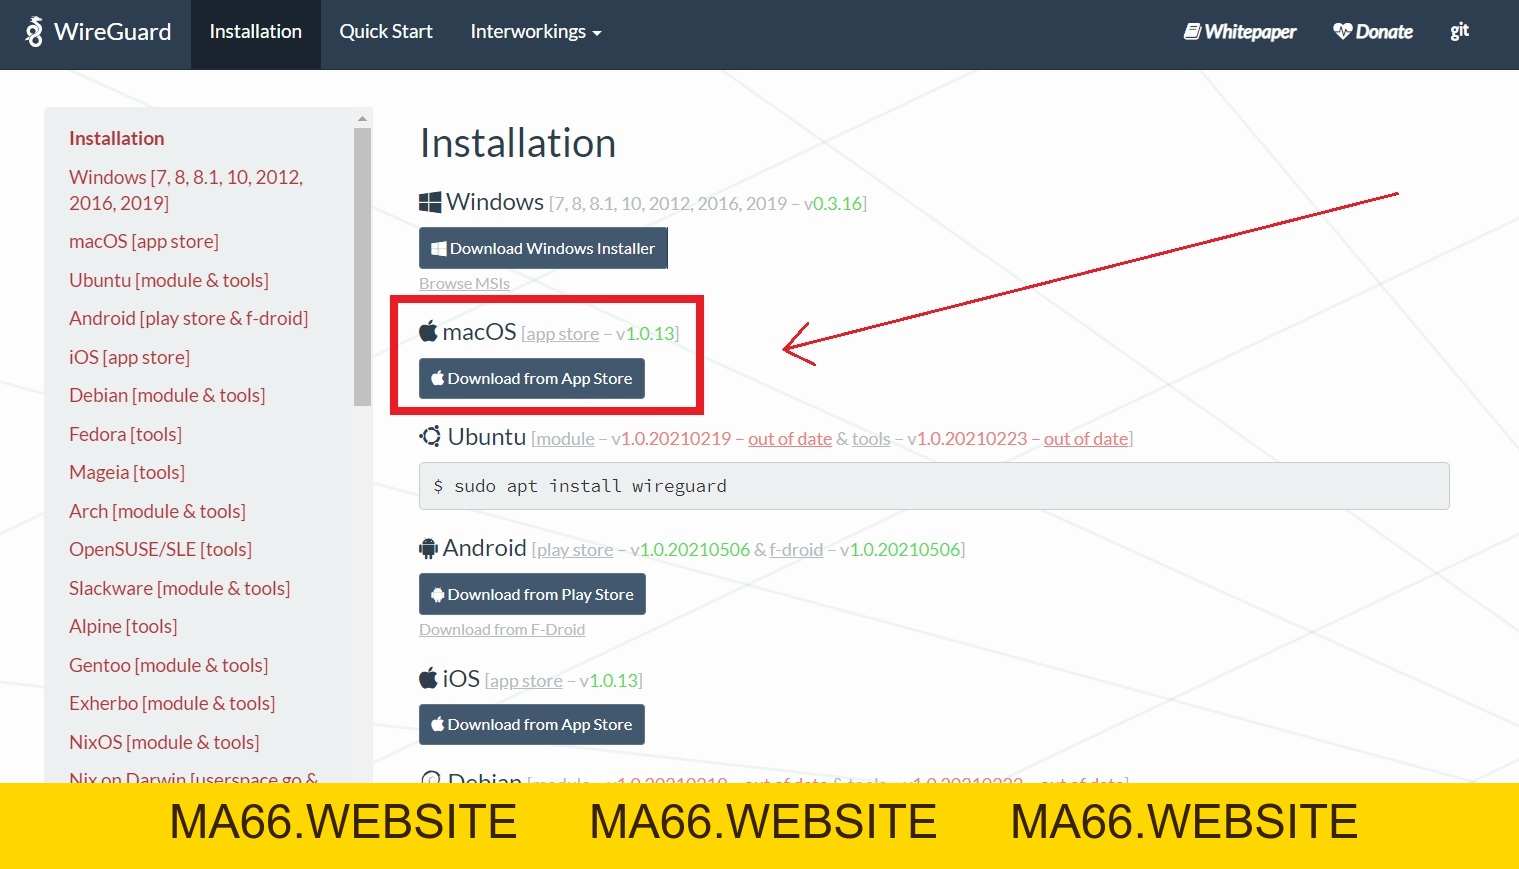Select sidebar Installation heading link

[117, 138]
